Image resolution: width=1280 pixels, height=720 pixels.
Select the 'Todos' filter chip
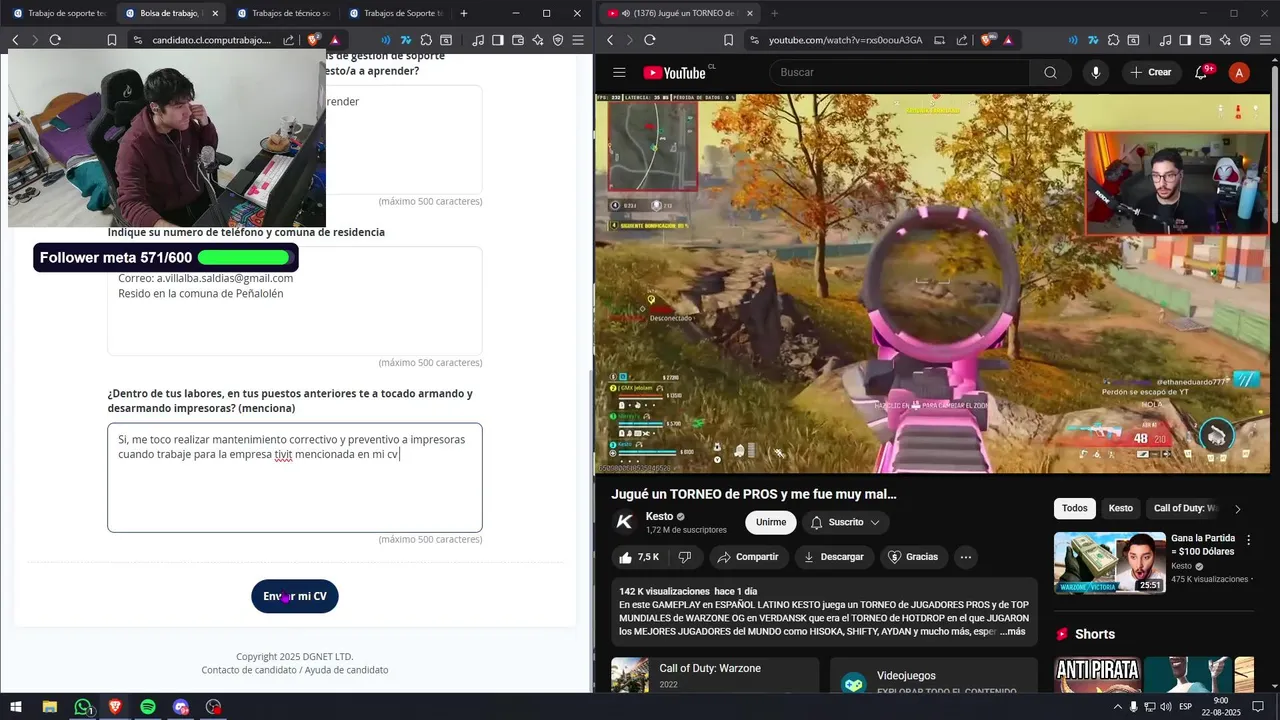point(1075,508)
